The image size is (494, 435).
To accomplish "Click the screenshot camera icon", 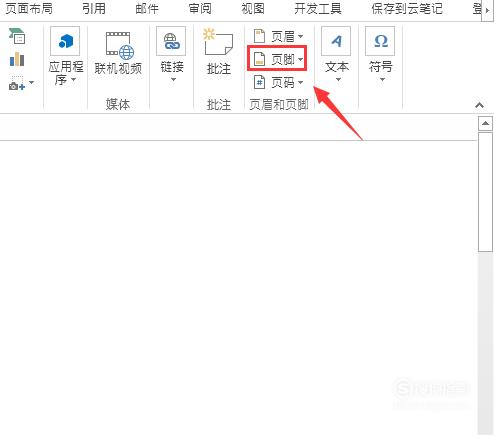I will point(17,84).
